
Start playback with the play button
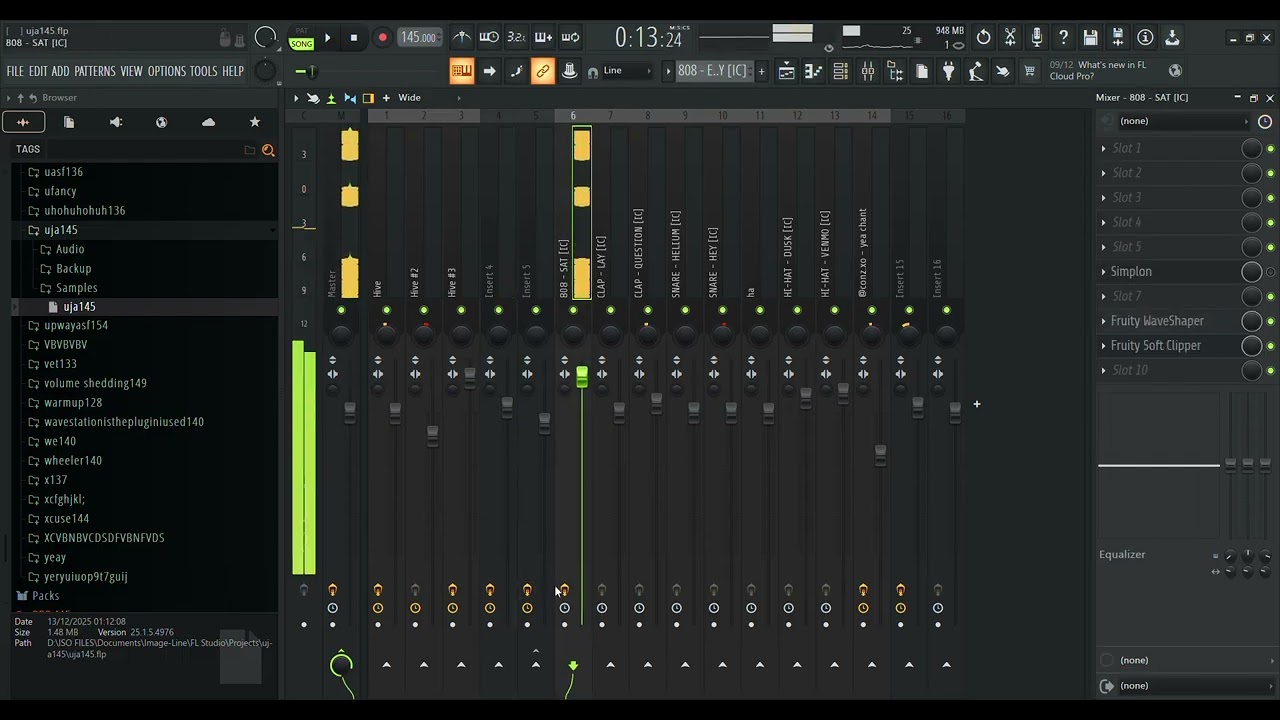(327, 38)
